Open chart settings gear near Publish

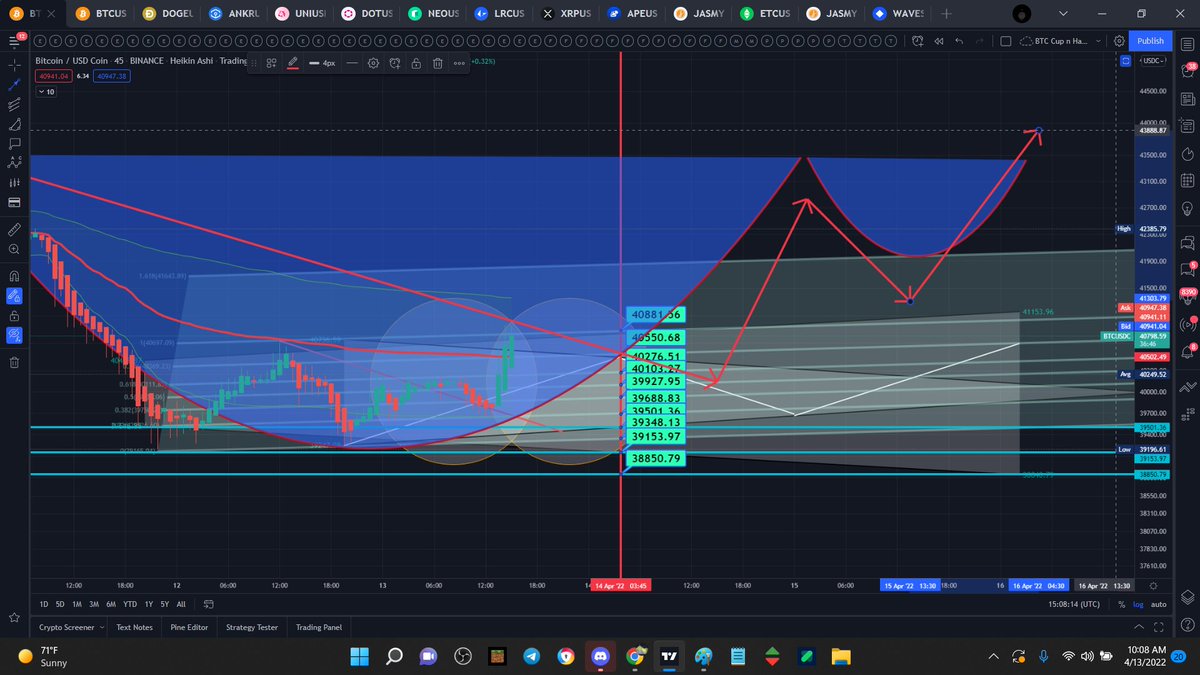pyautogui.click(x=1118, y=41)
